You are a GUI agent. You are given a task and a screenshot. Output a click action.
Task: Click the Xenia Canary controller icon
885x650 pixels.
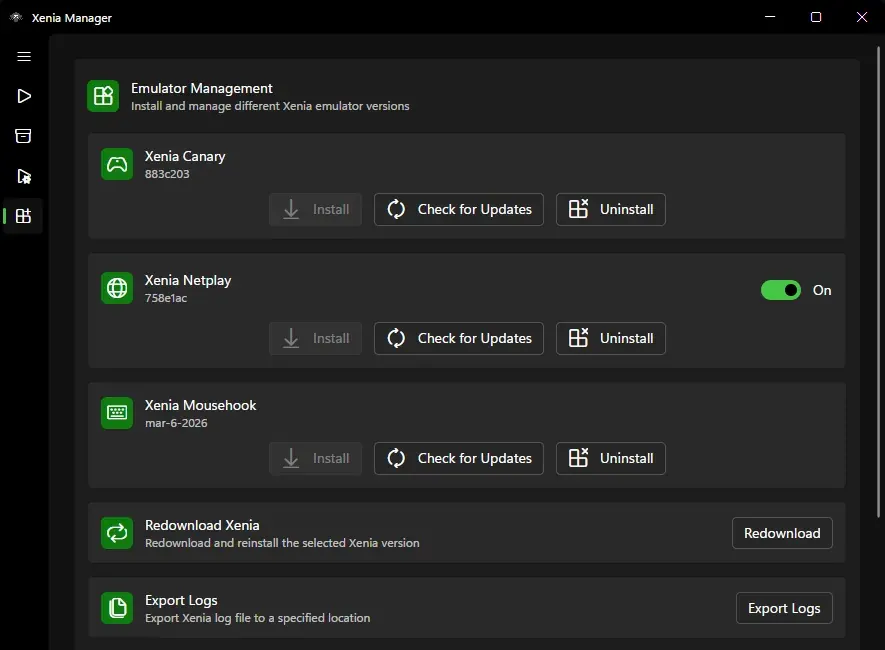(117, 164)
